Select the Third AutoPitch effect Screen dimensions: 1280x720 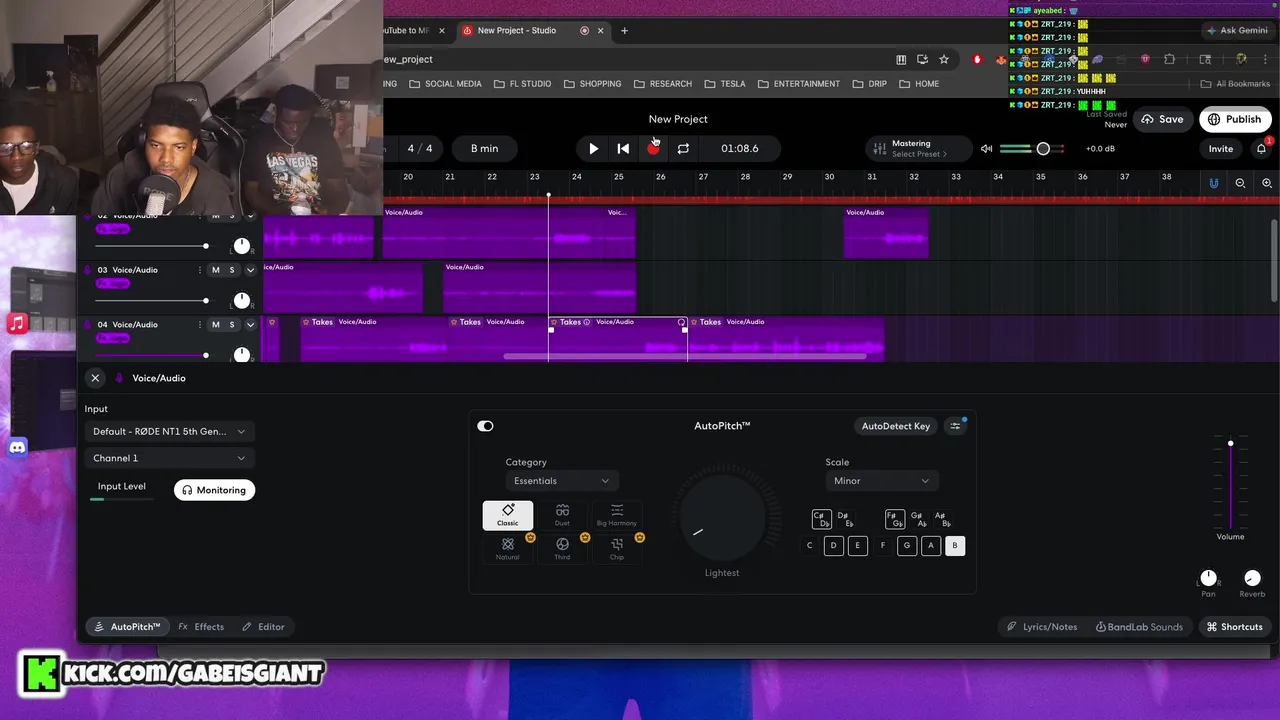(x=562, y=549)
